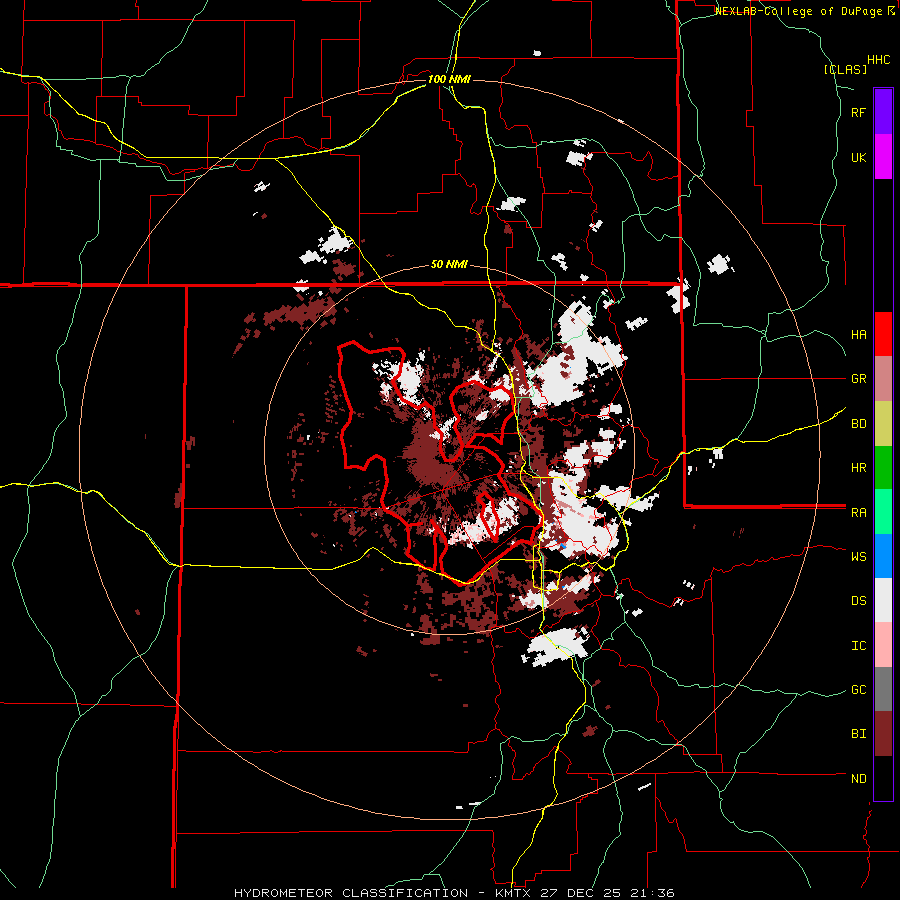Click the DS dry snow white swatch

[883, 600]
